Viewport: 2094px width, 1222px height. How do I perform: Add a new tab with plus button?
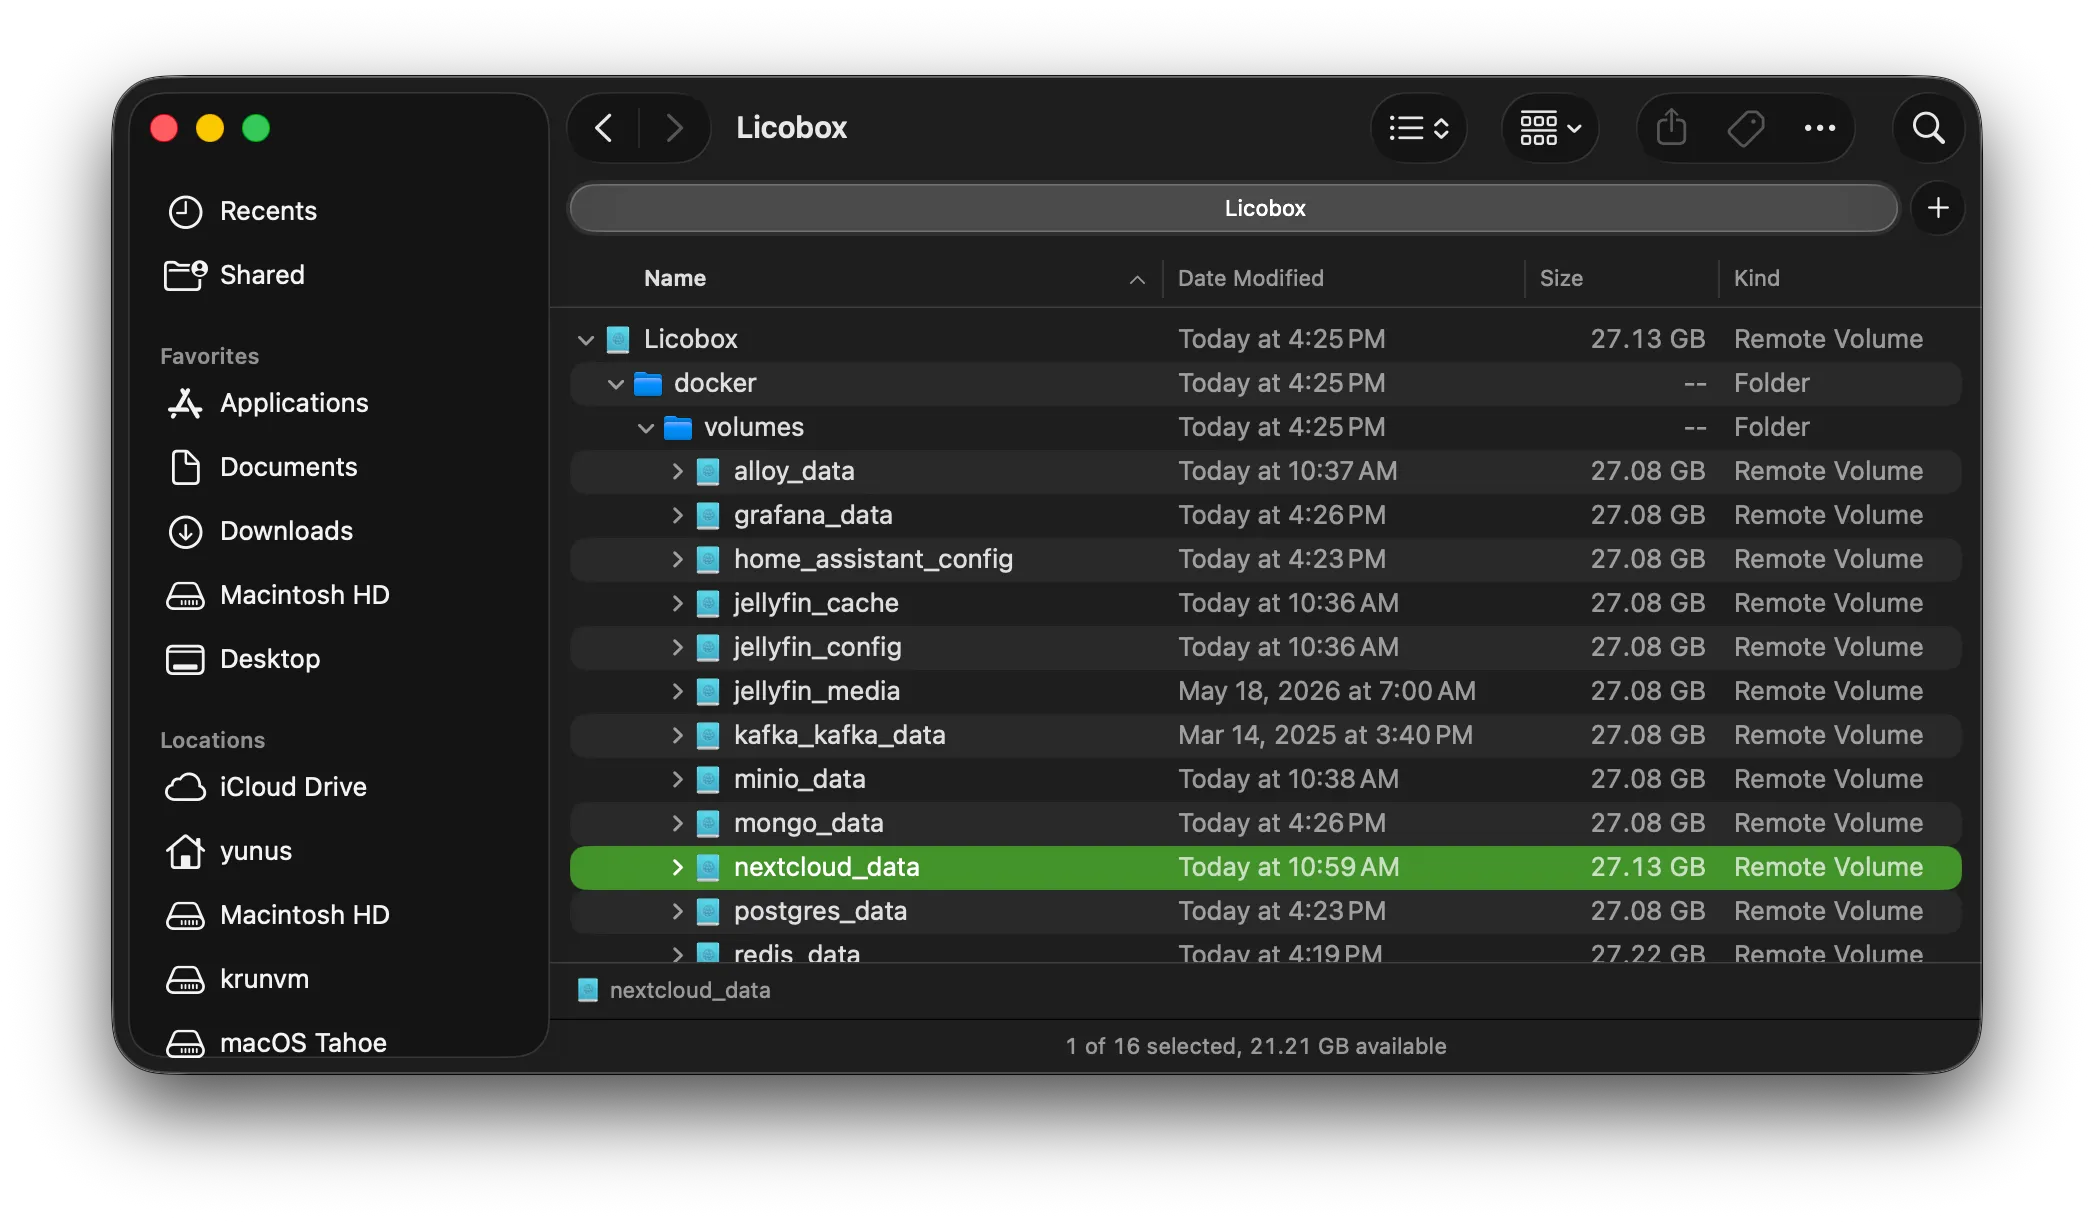tap(1938, 208)
